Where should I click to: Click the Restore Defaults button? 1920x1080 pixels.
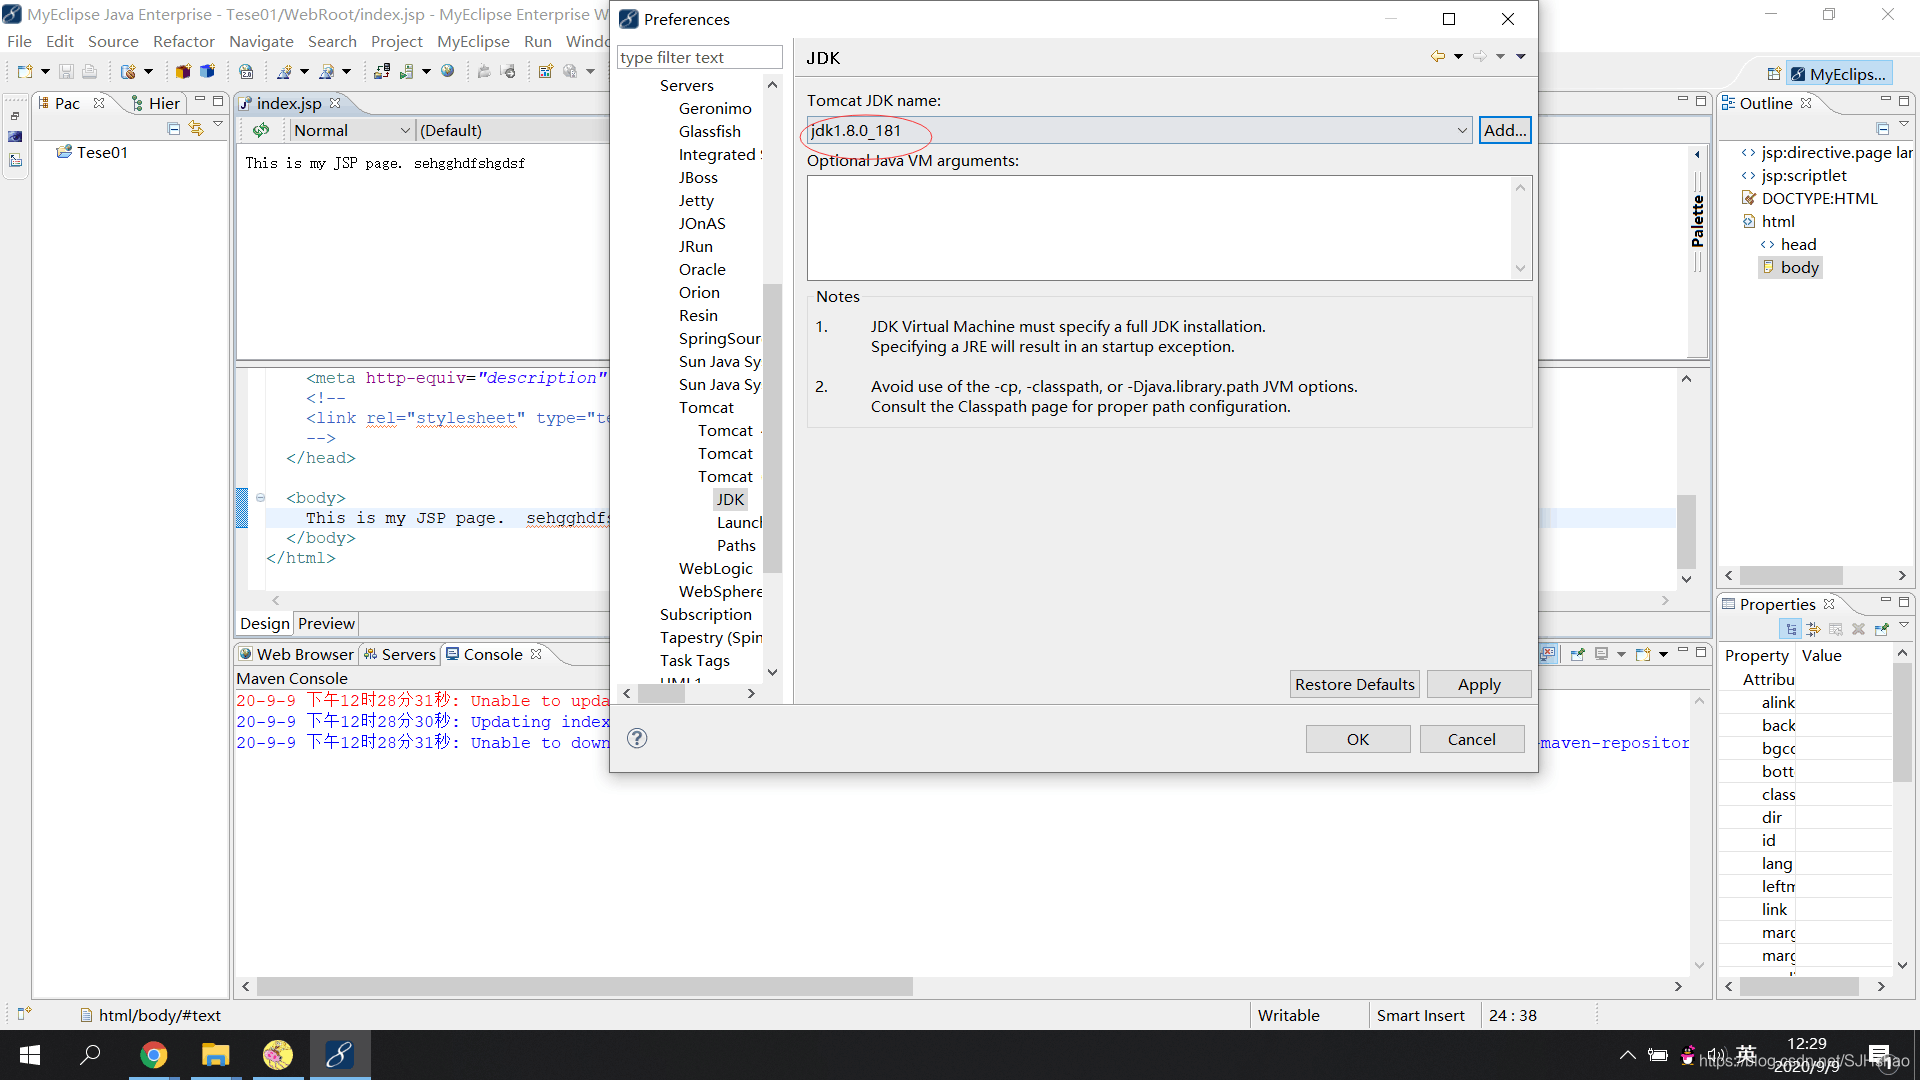(1354, 683)
